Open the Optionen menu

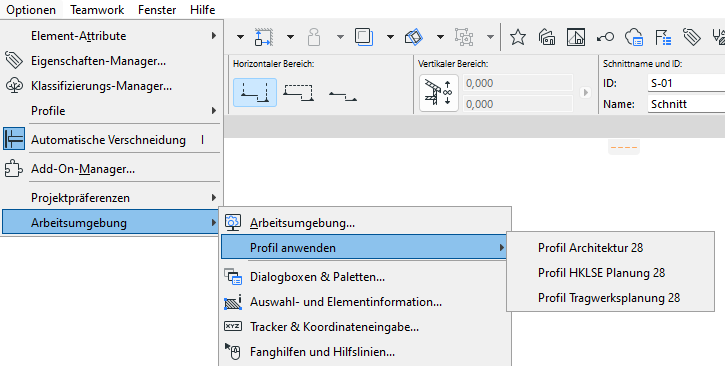(x=31, y=10)
